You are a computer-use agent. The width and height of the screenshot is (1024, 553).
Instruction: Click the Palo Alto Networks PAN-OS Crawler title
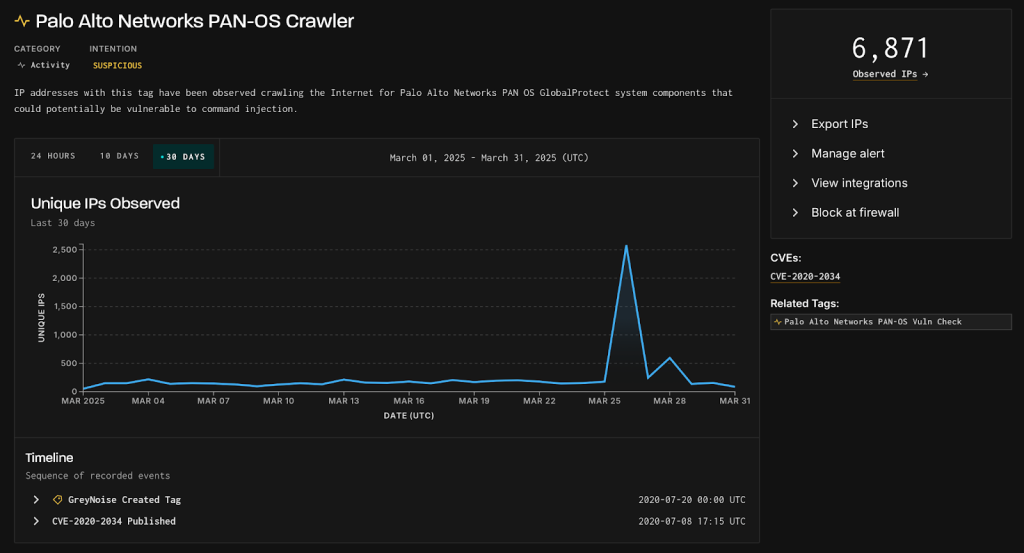(x=195, y=21)
